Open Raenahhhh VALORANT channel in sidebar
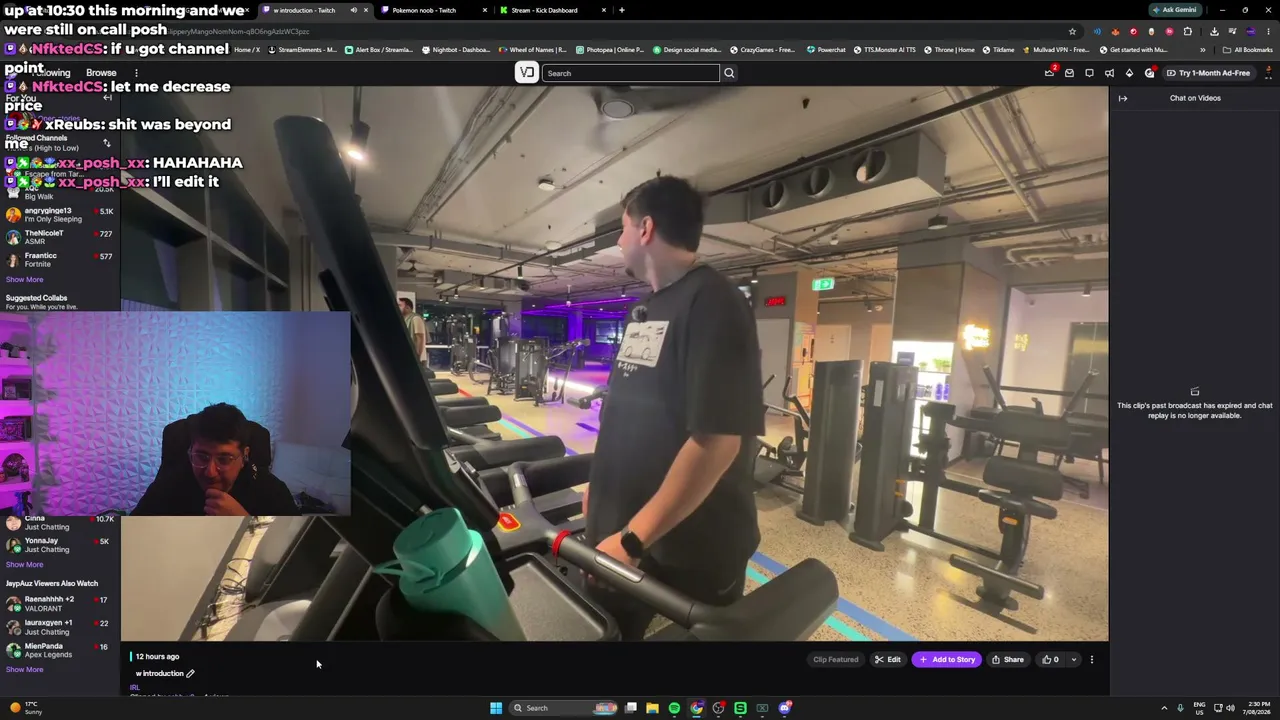Viewport: 1280px width, 720px height. point(59,604)
